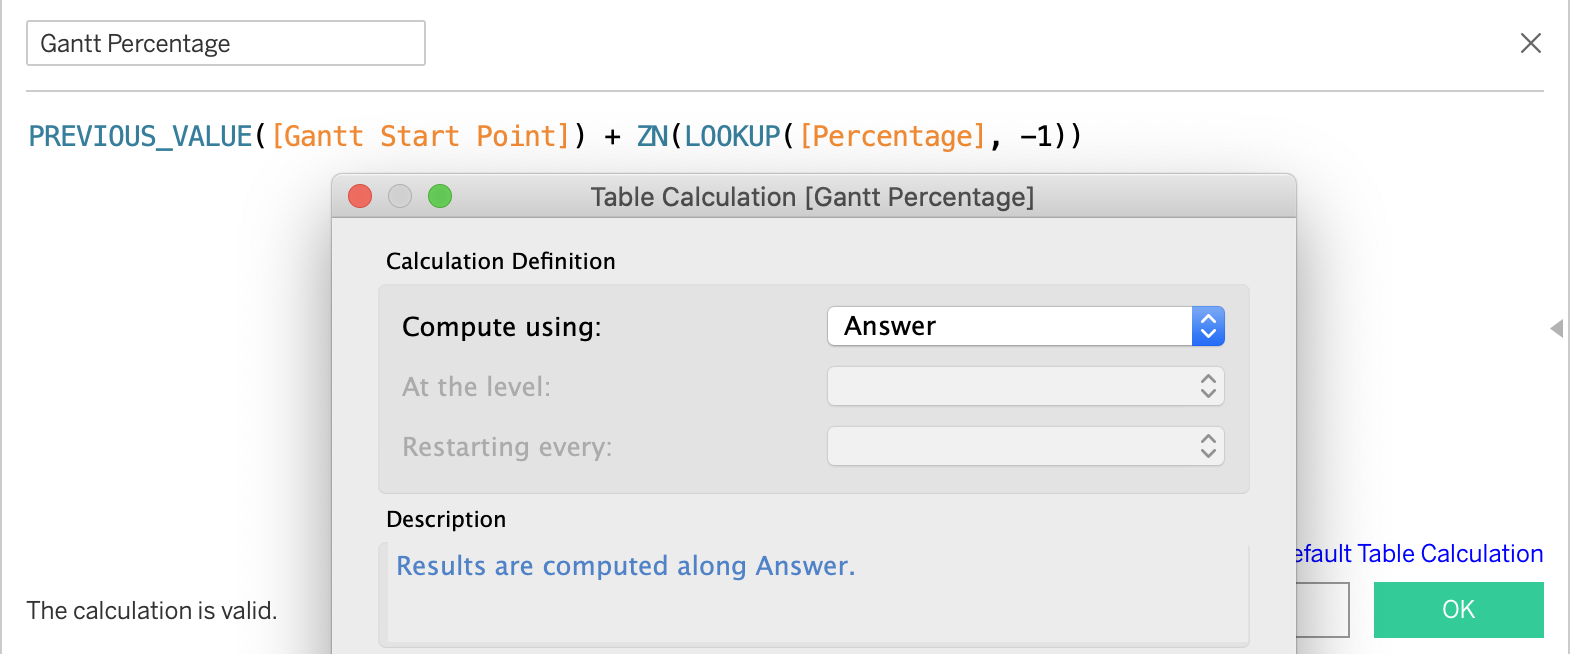Open the Restarting every dropdown
The height and width of the screenshot is (654, 1570).
1025,446
